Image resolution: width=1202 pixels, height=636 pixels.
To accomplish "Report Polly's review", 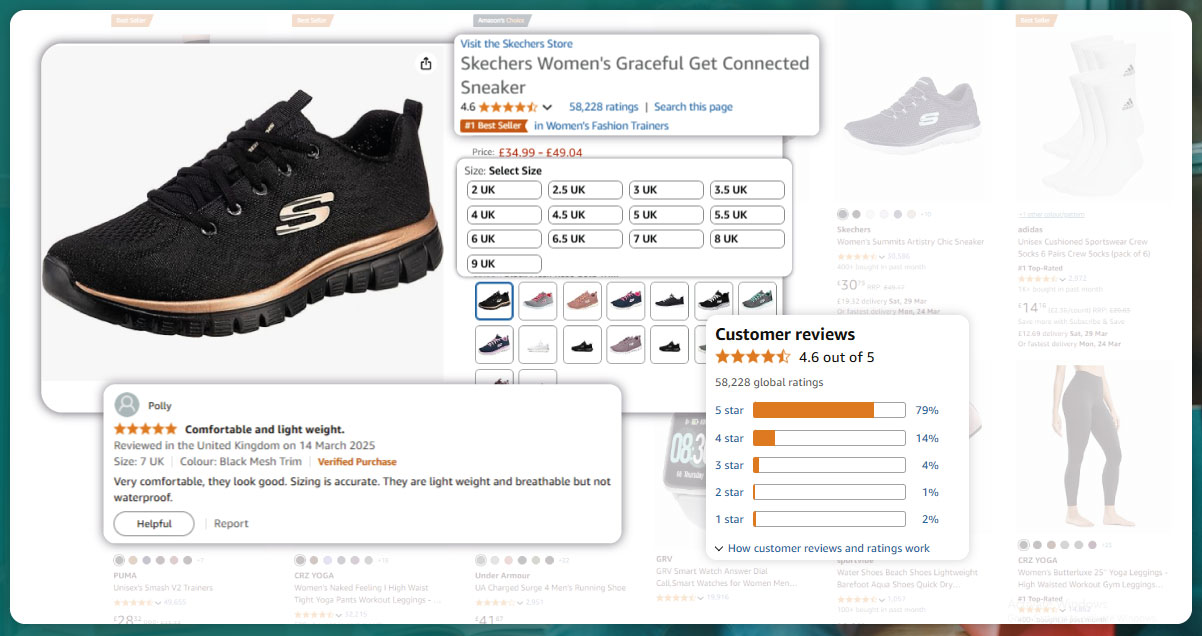I will (x=231, y=524).
